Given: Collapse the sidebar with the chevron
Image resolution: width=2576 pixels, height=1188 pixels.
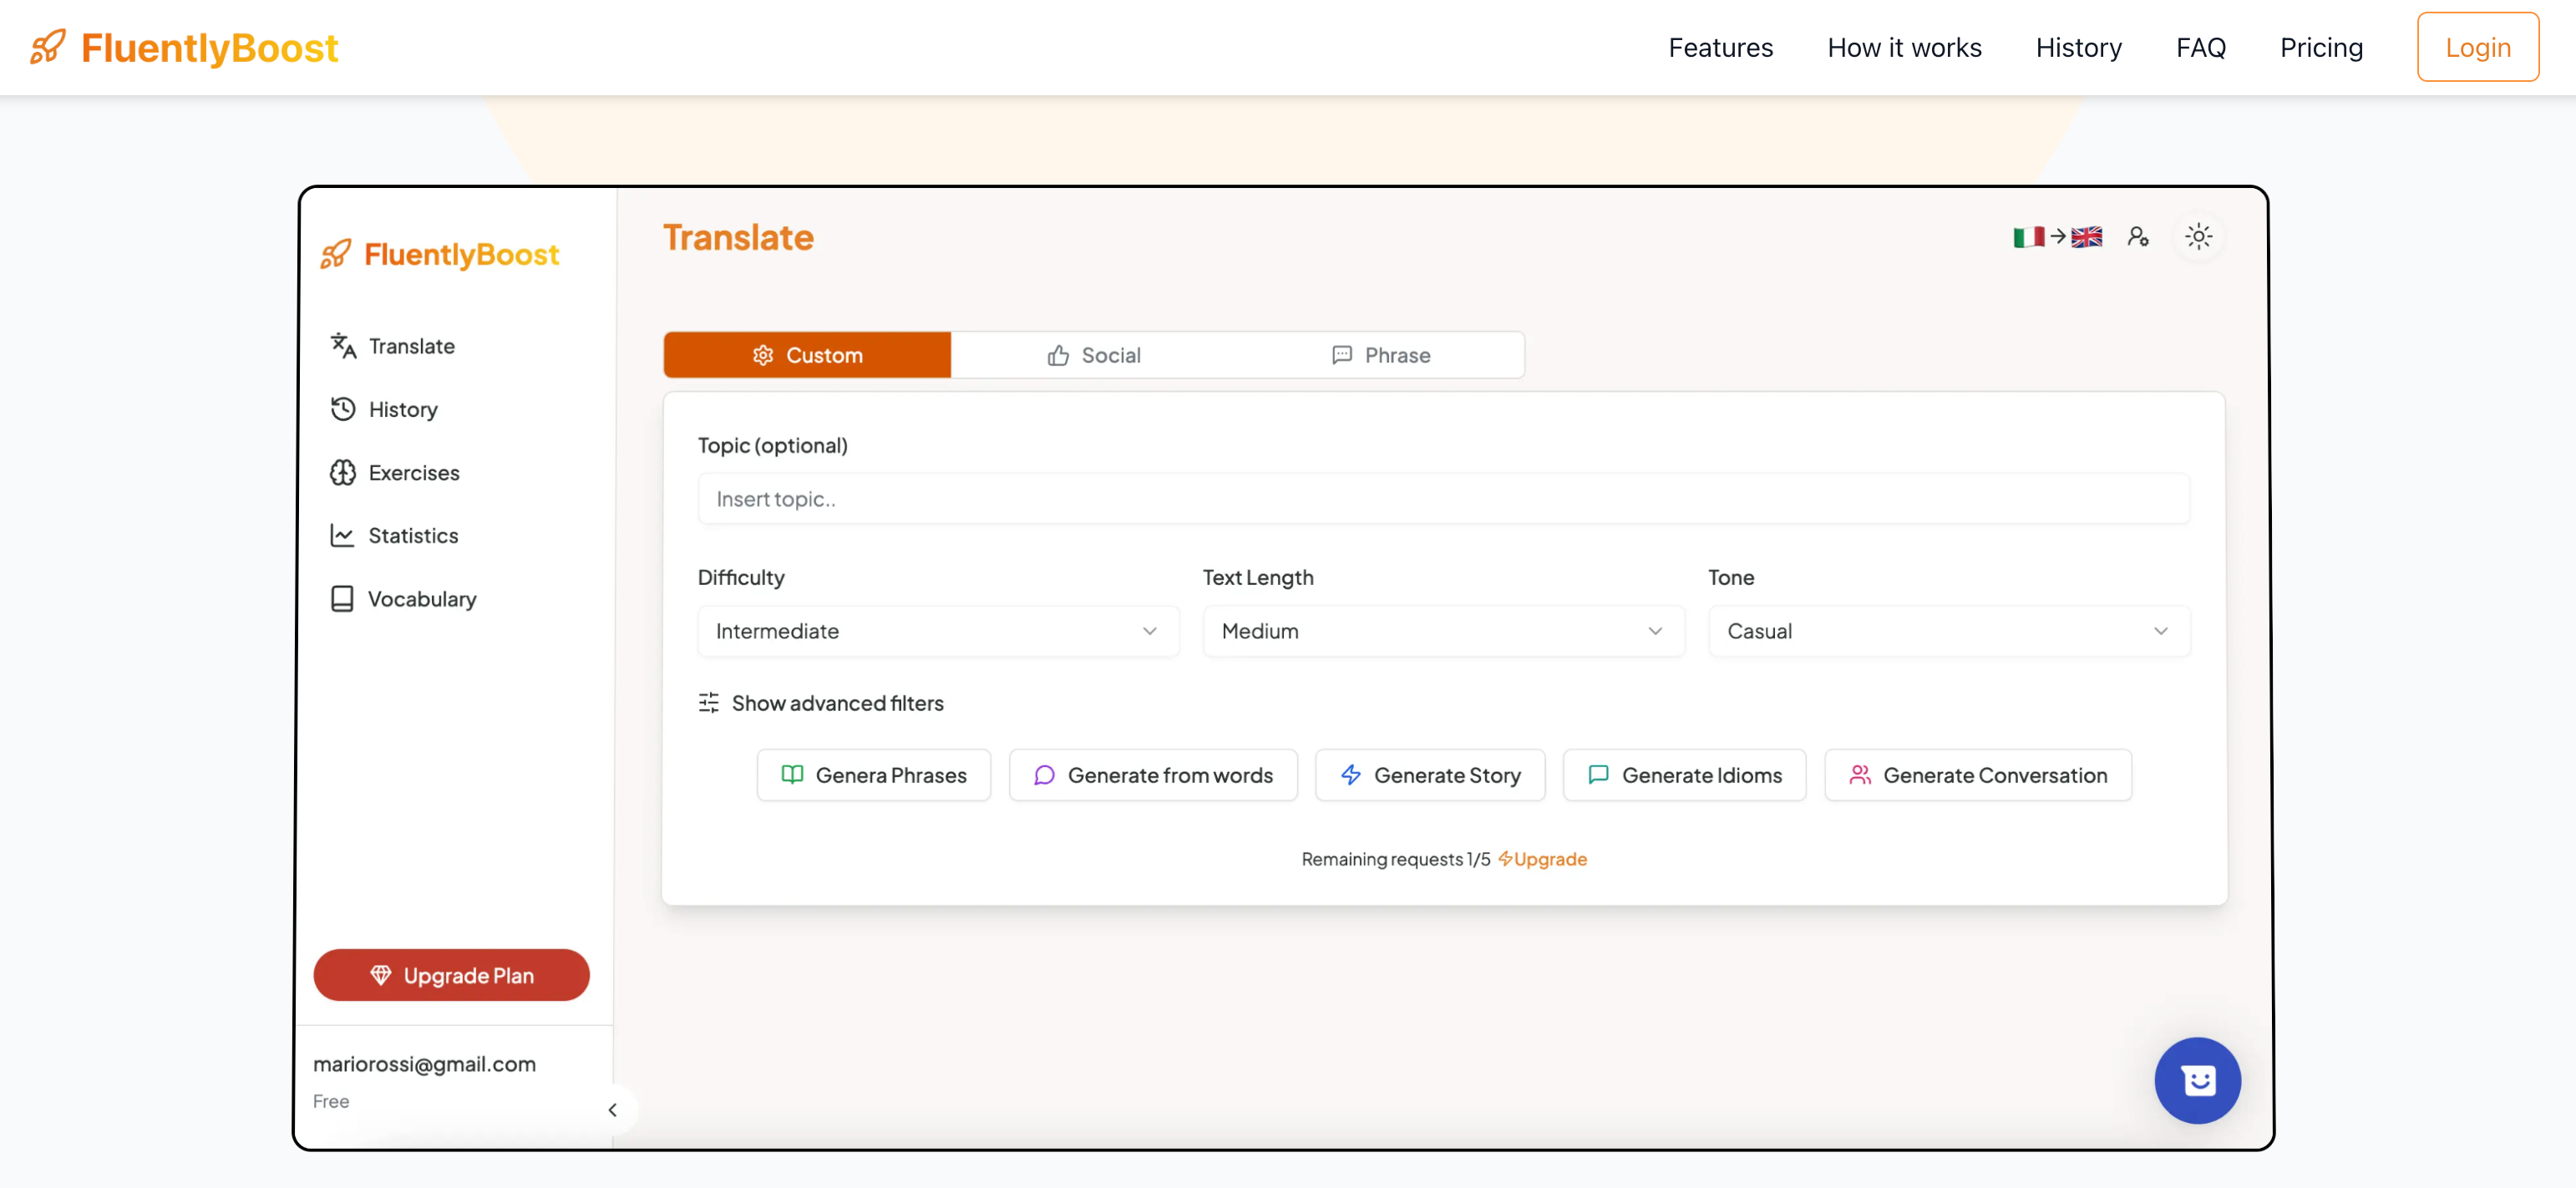Looking at the screenshot, I should pyautogui.click(x=612, y=1110).
